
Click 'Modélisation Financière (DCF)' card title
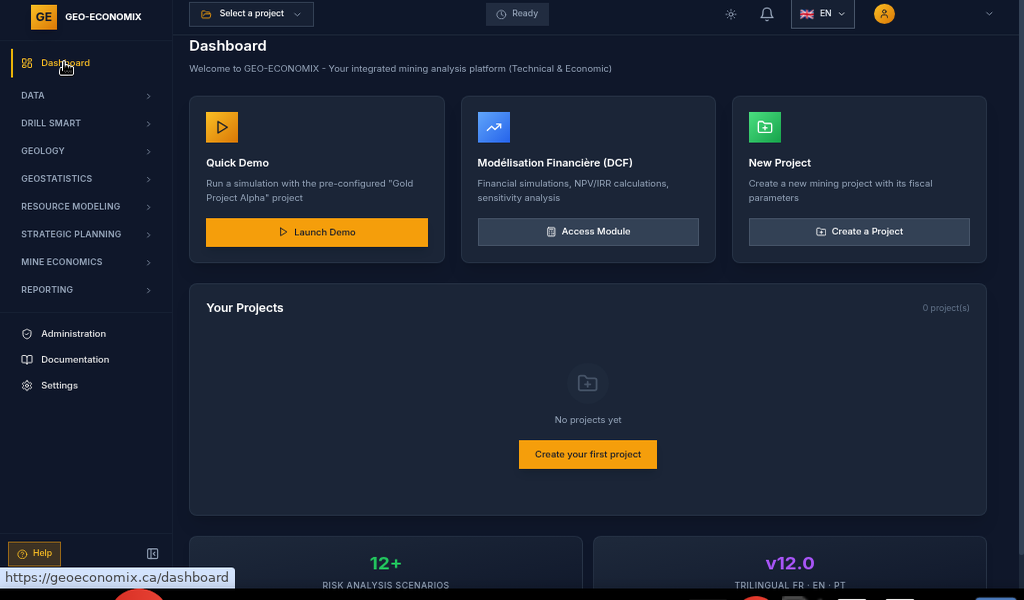click(x=554, y=163)
